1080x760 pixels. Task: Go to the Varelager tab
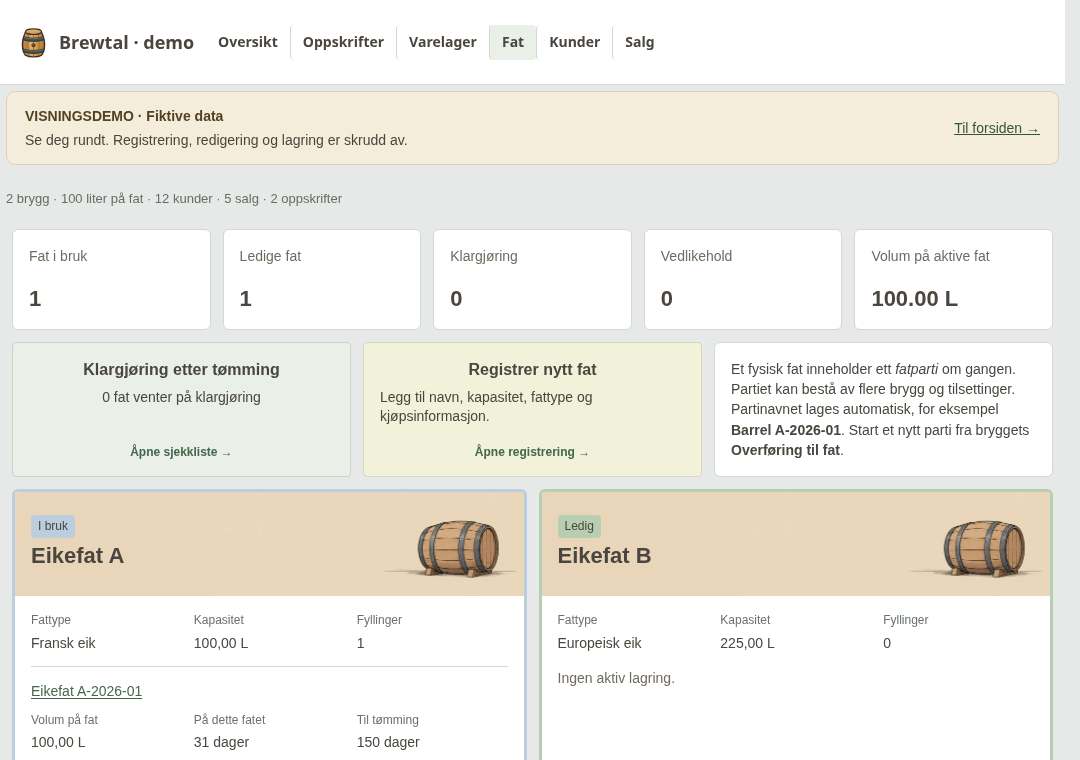442,42
